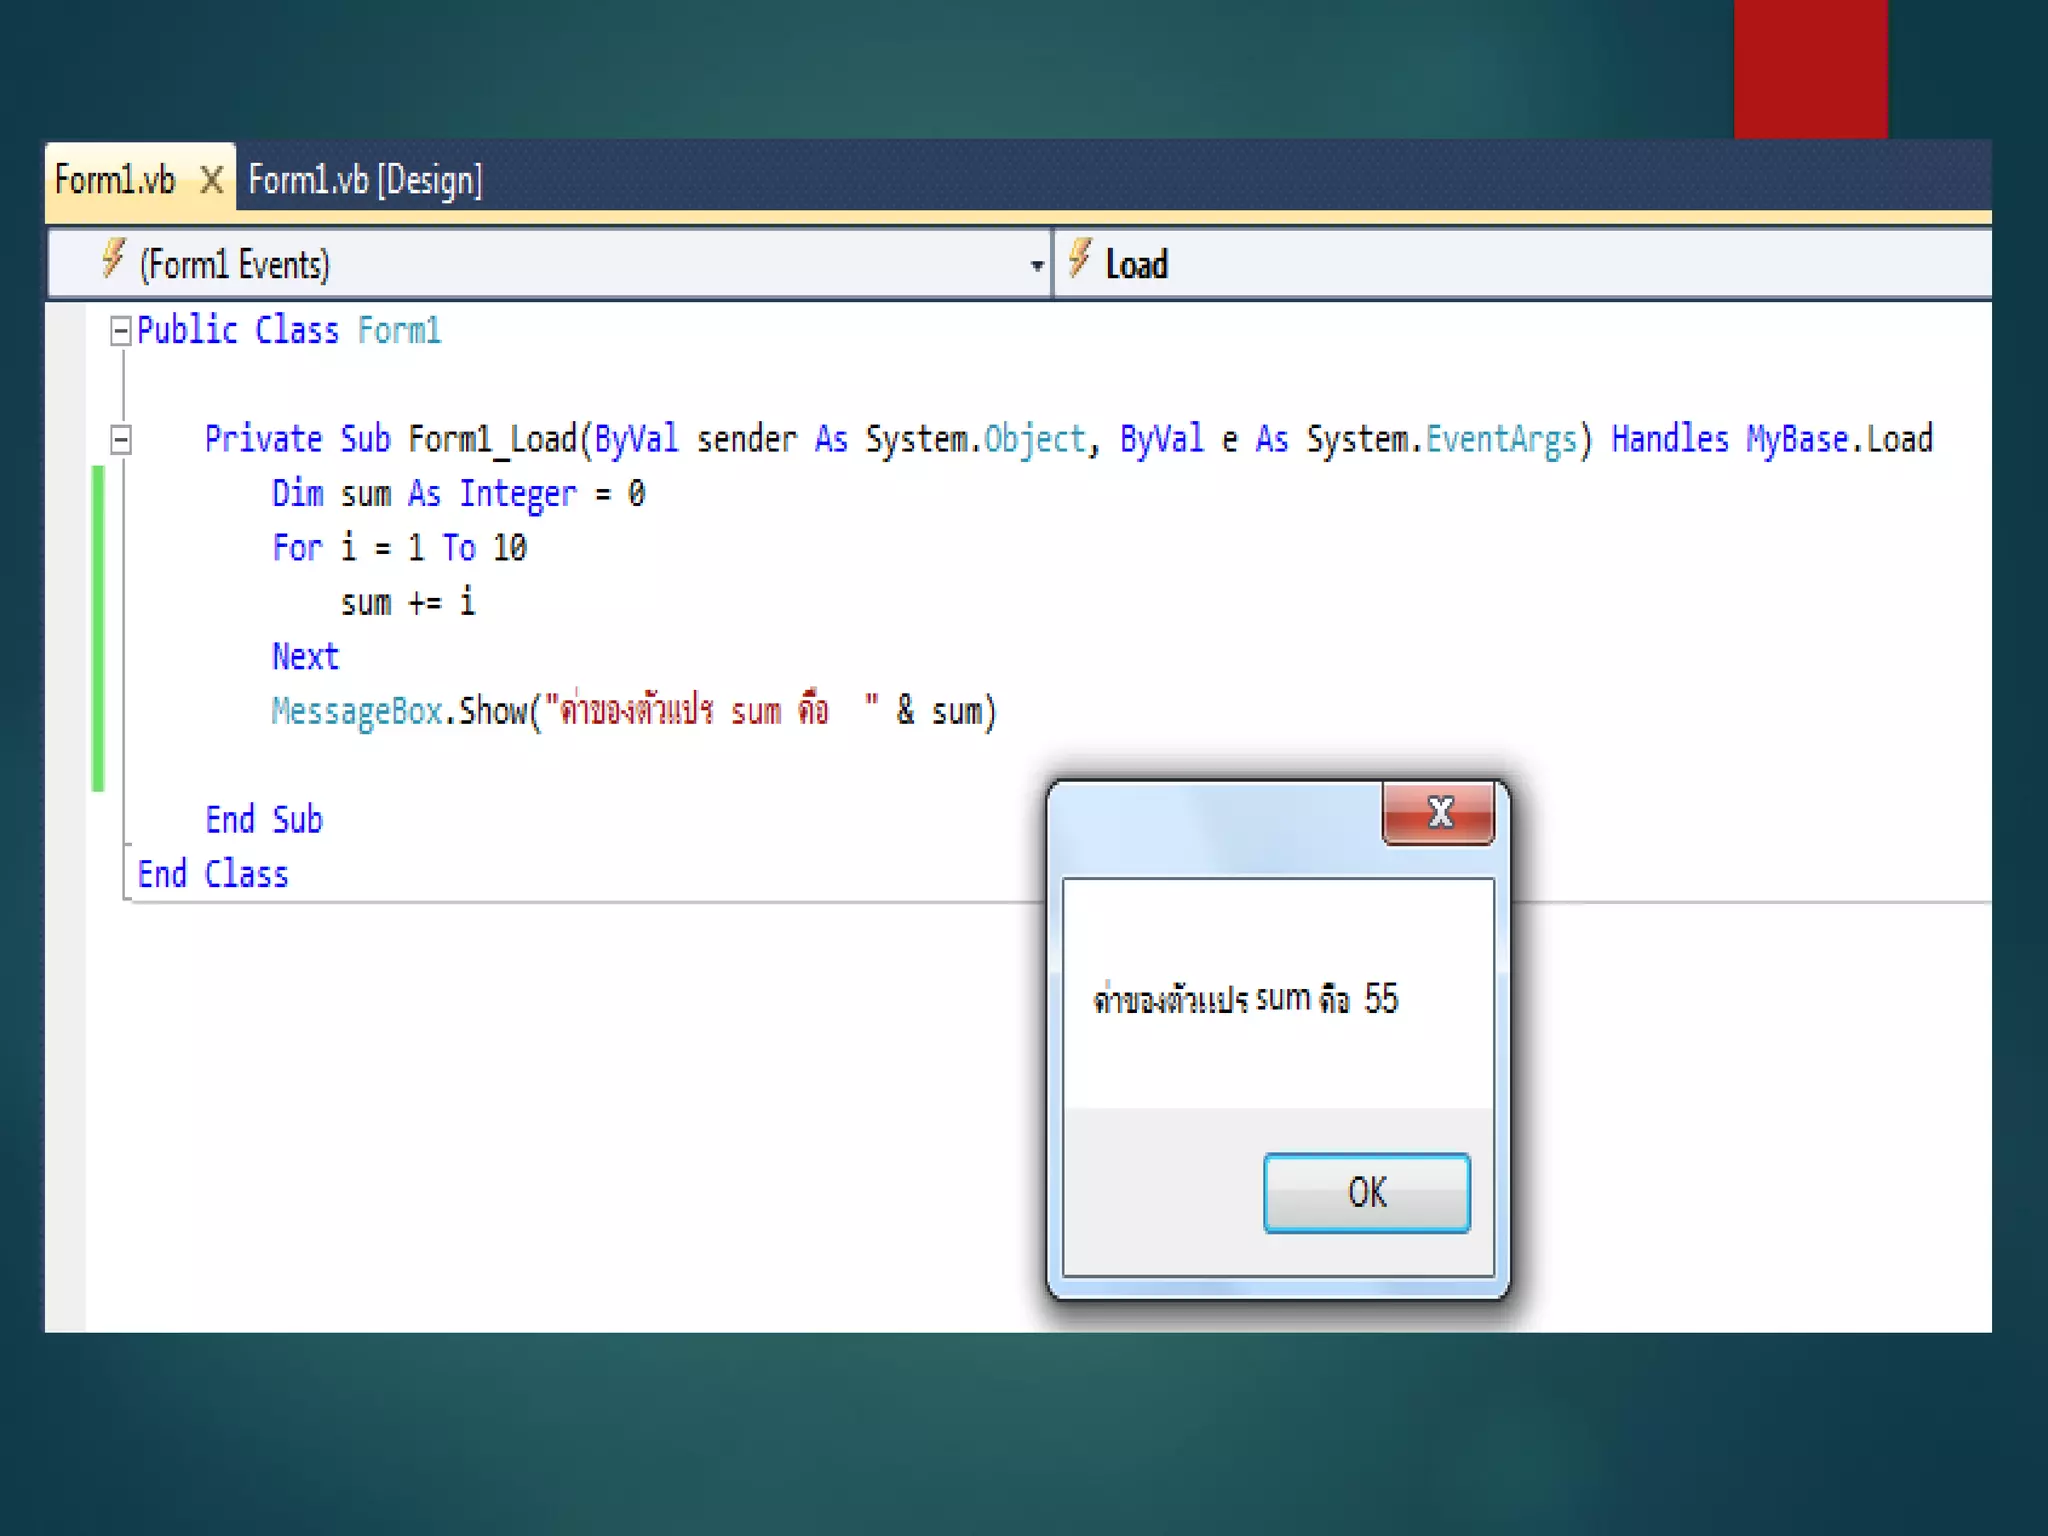Screen dimensions: 2048x1536
Task: Click the End Class line
Action: [213, 875]
